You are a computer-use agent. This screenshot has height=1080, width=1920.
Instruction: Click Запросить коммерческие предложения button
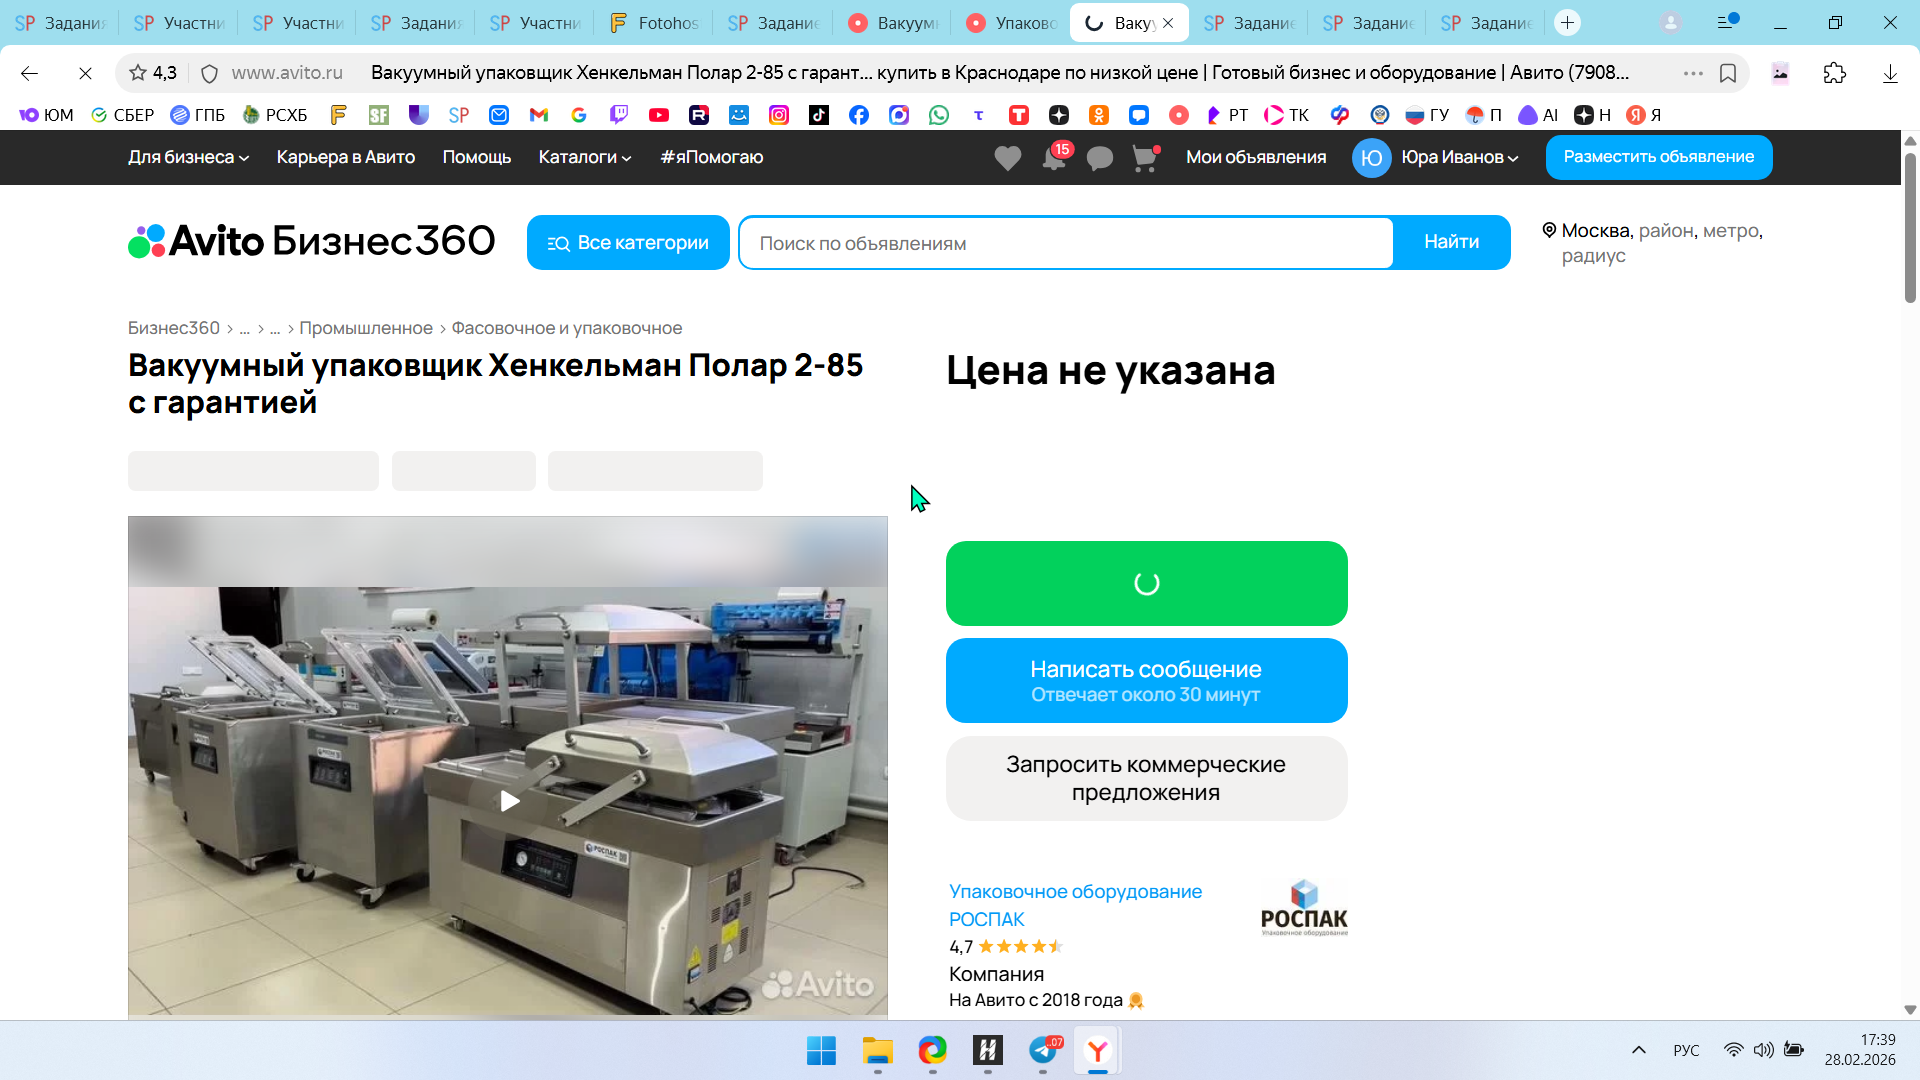tap(1146, 778)
